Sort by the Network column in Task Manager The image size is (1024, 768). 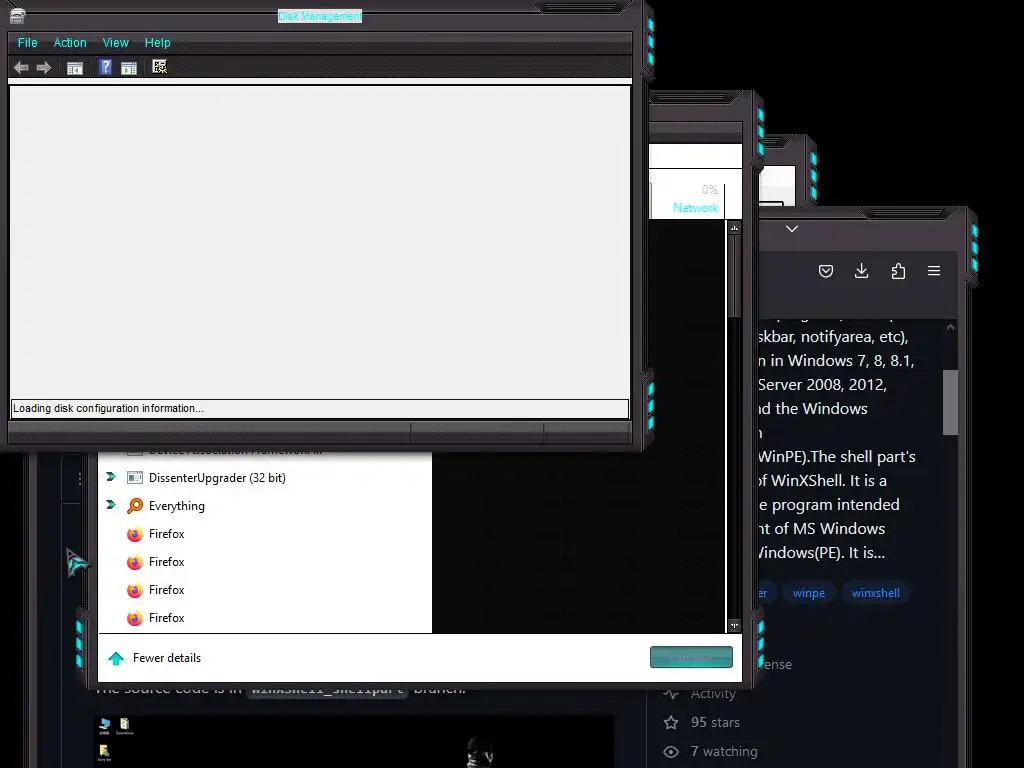click(x=696, y=208)
